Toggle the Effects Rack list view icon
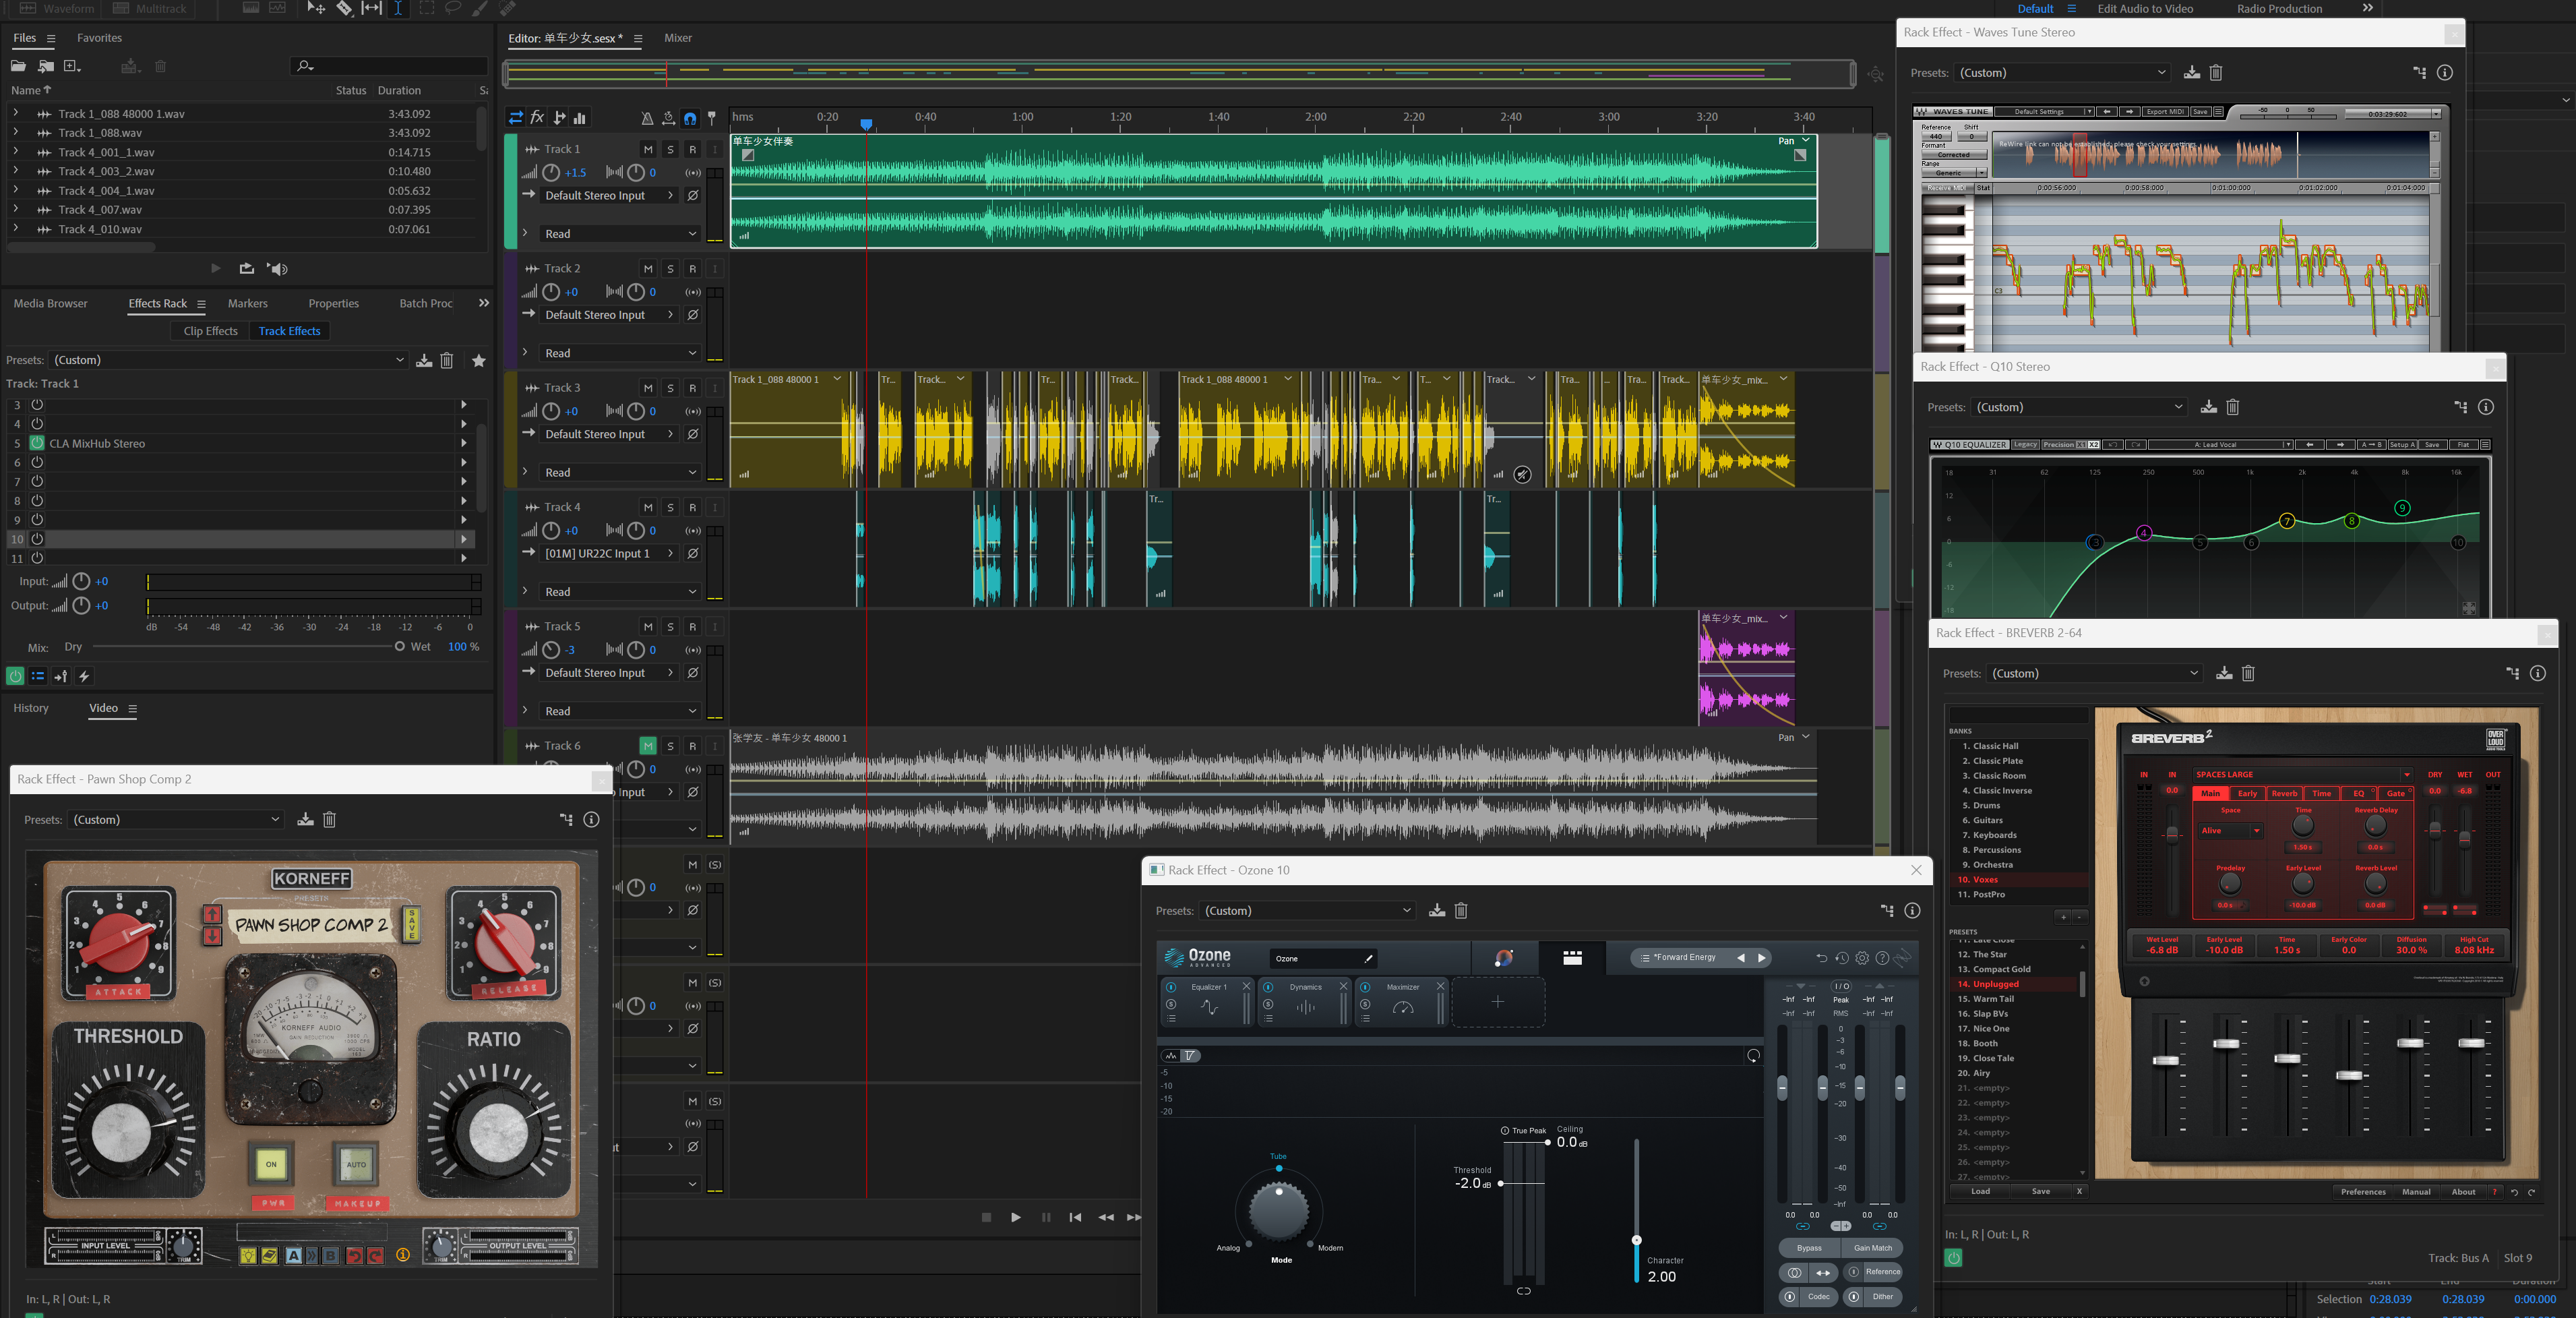 (38, 676)
